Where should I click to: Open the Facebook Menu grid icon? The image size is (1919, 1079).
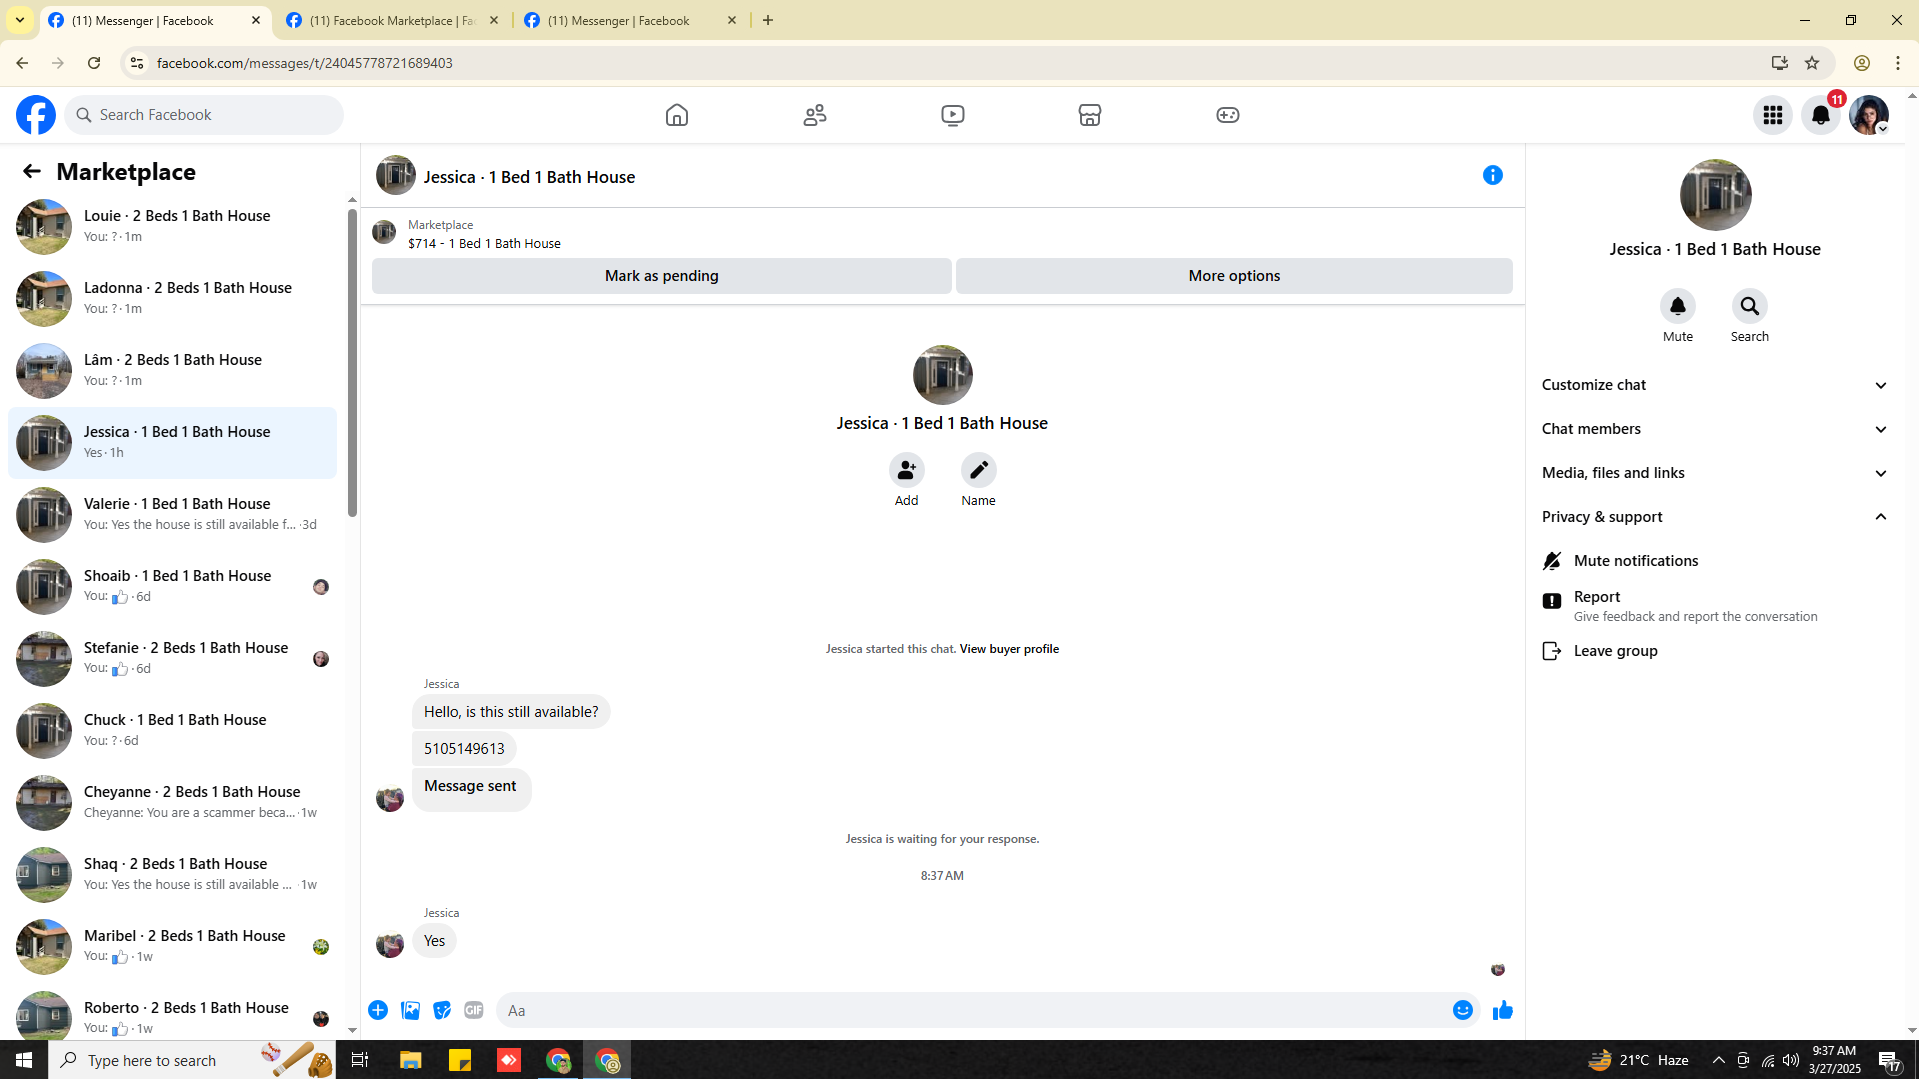point(1773,115)
